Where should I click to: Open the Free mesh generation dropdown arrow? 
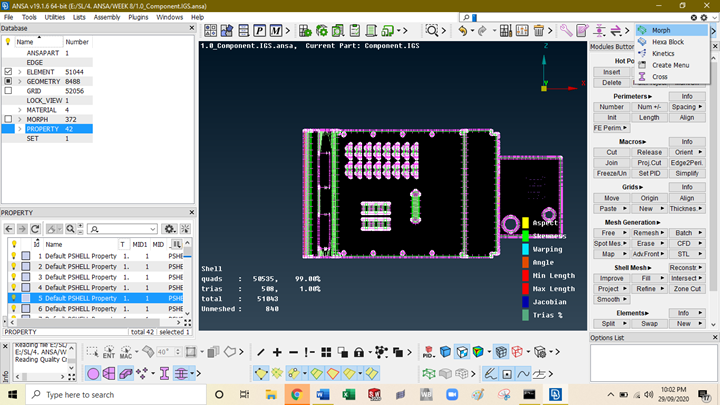pyautogui.click(x=624, y=233)
